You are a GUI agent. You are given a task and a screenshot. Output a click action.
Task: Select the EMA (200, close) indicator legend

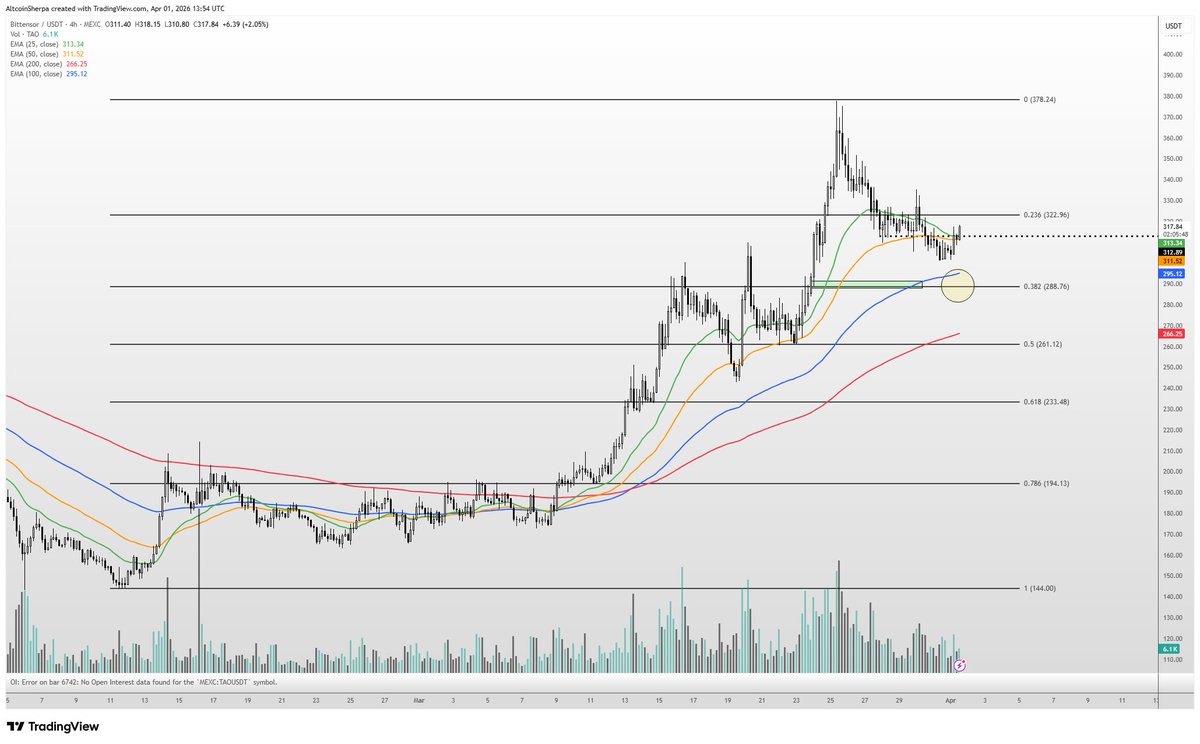[38, 63]
